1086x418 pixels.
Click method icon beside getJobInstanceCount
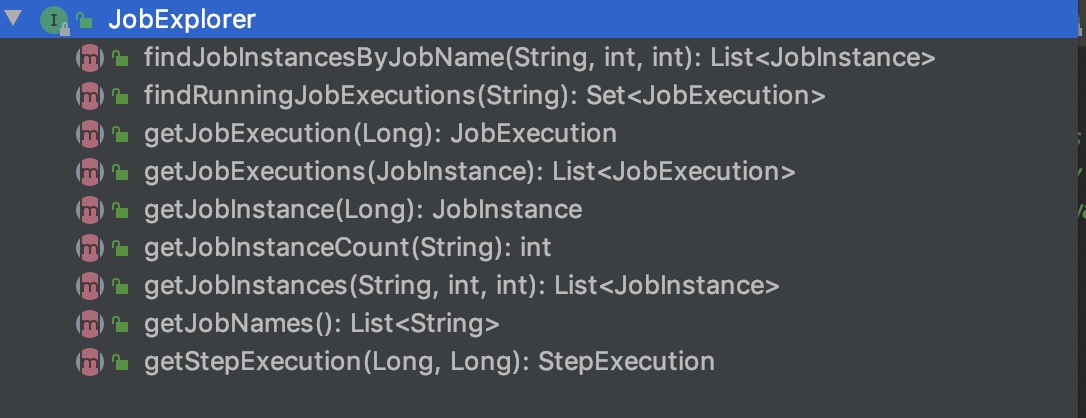point(90,248)
